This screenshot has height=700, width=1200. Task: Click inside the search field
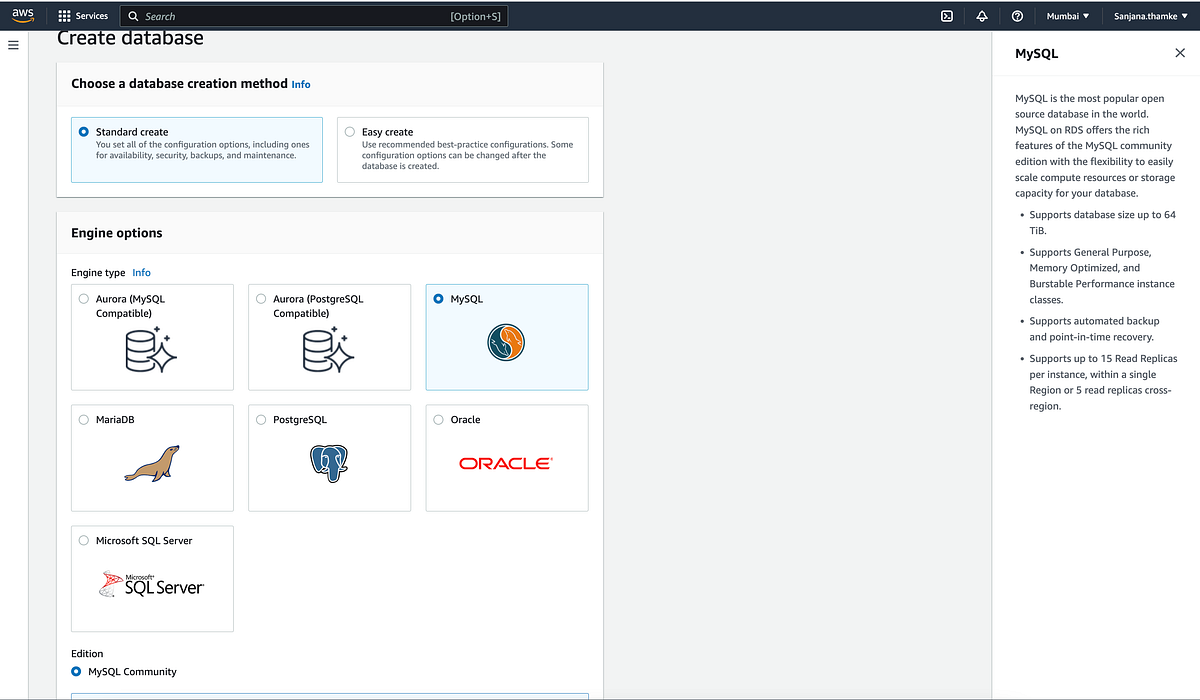tap(300, 16)
